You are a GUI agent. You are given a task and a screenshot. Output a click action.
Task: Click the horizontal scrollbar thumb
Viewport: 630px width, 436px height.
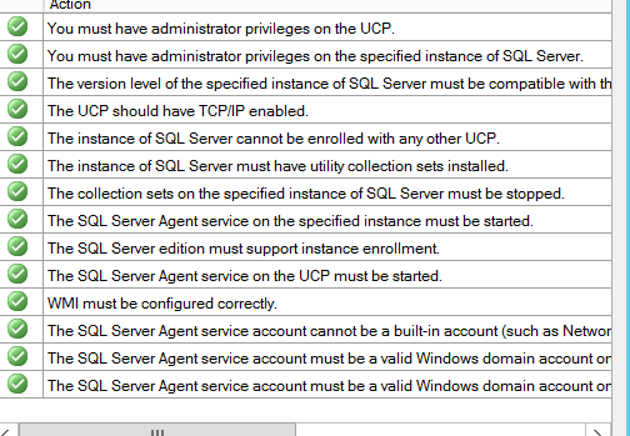[157, 430]
